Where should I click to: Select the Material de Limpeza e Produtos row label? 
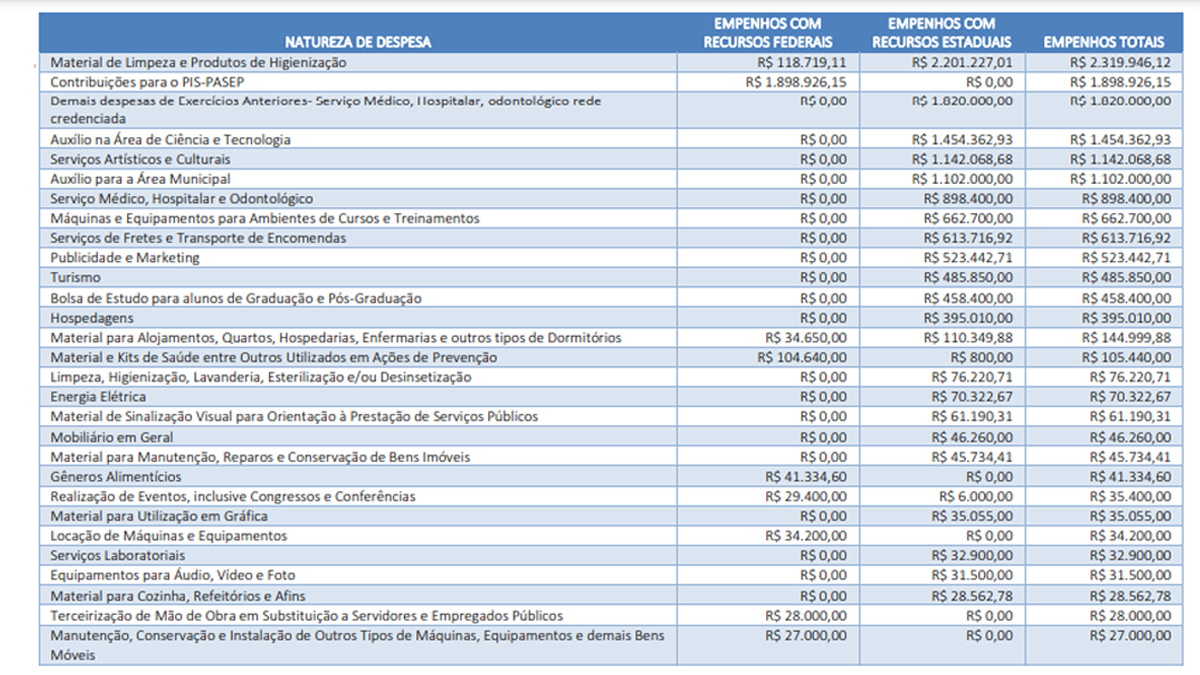coord(198,62)
